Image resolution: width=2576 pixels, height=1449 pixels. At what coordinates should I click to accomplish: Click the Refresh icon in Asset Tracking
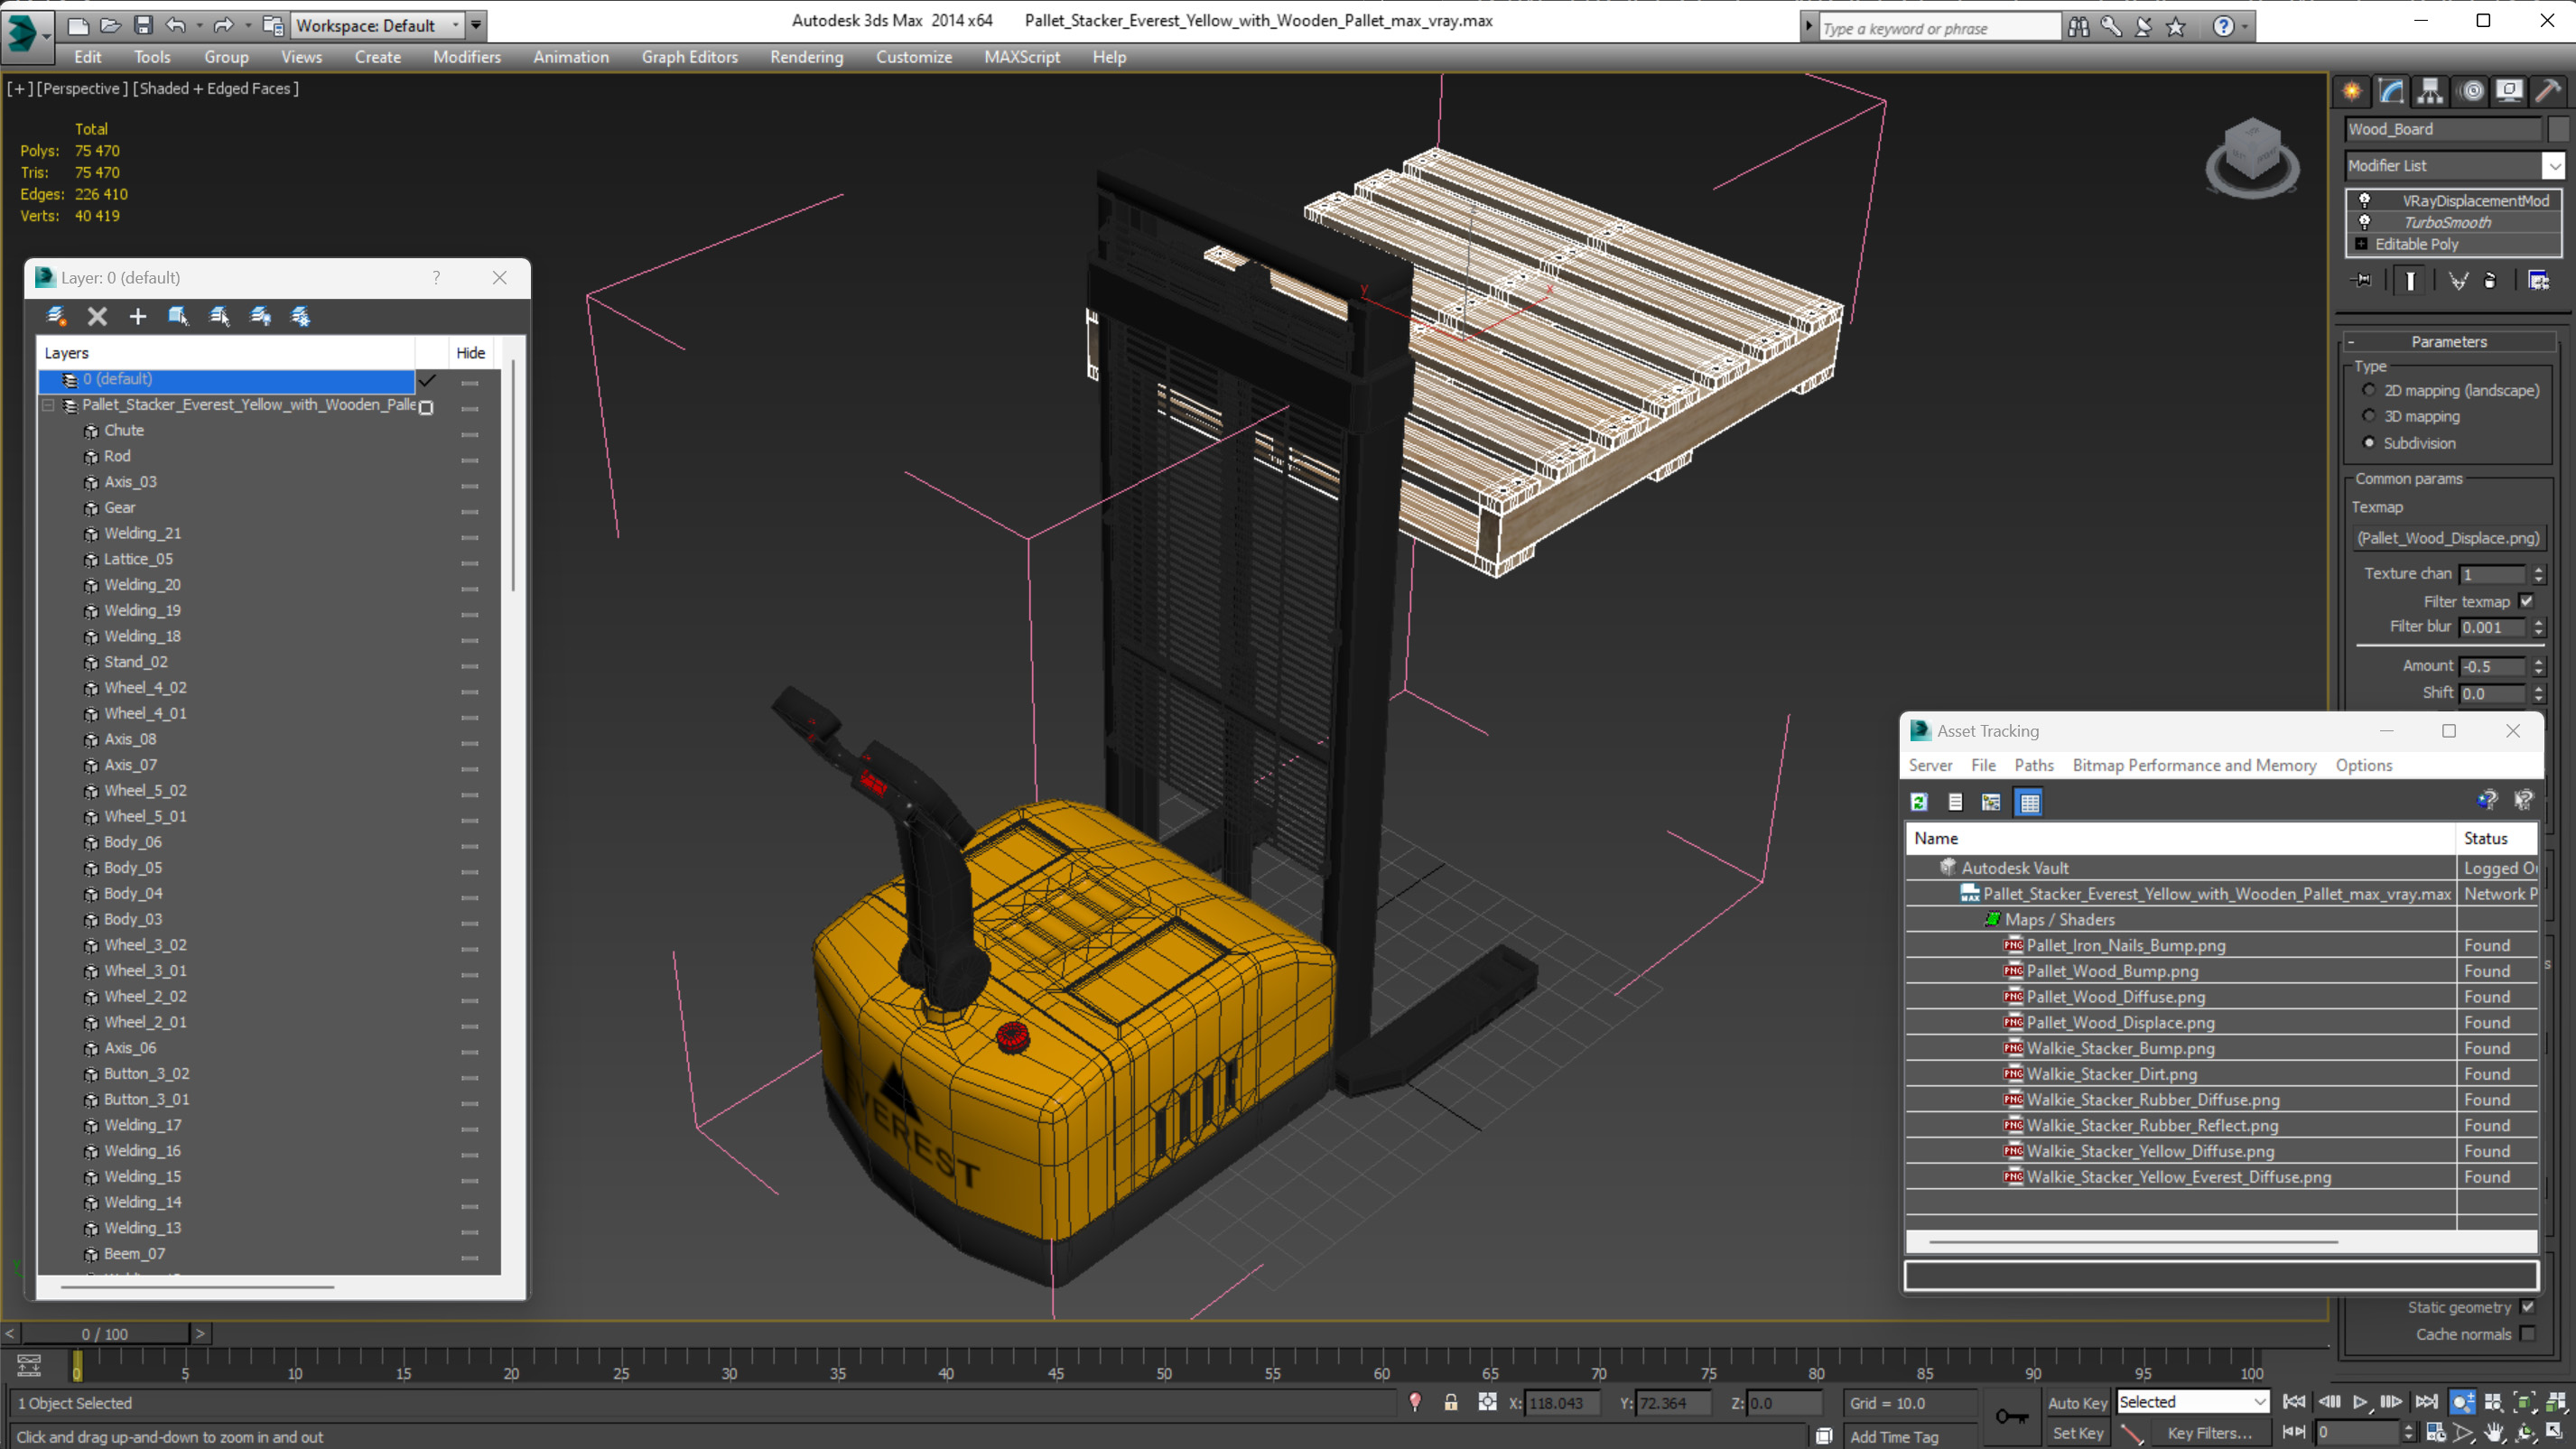pyautogui.click(x=1918, y=802)
